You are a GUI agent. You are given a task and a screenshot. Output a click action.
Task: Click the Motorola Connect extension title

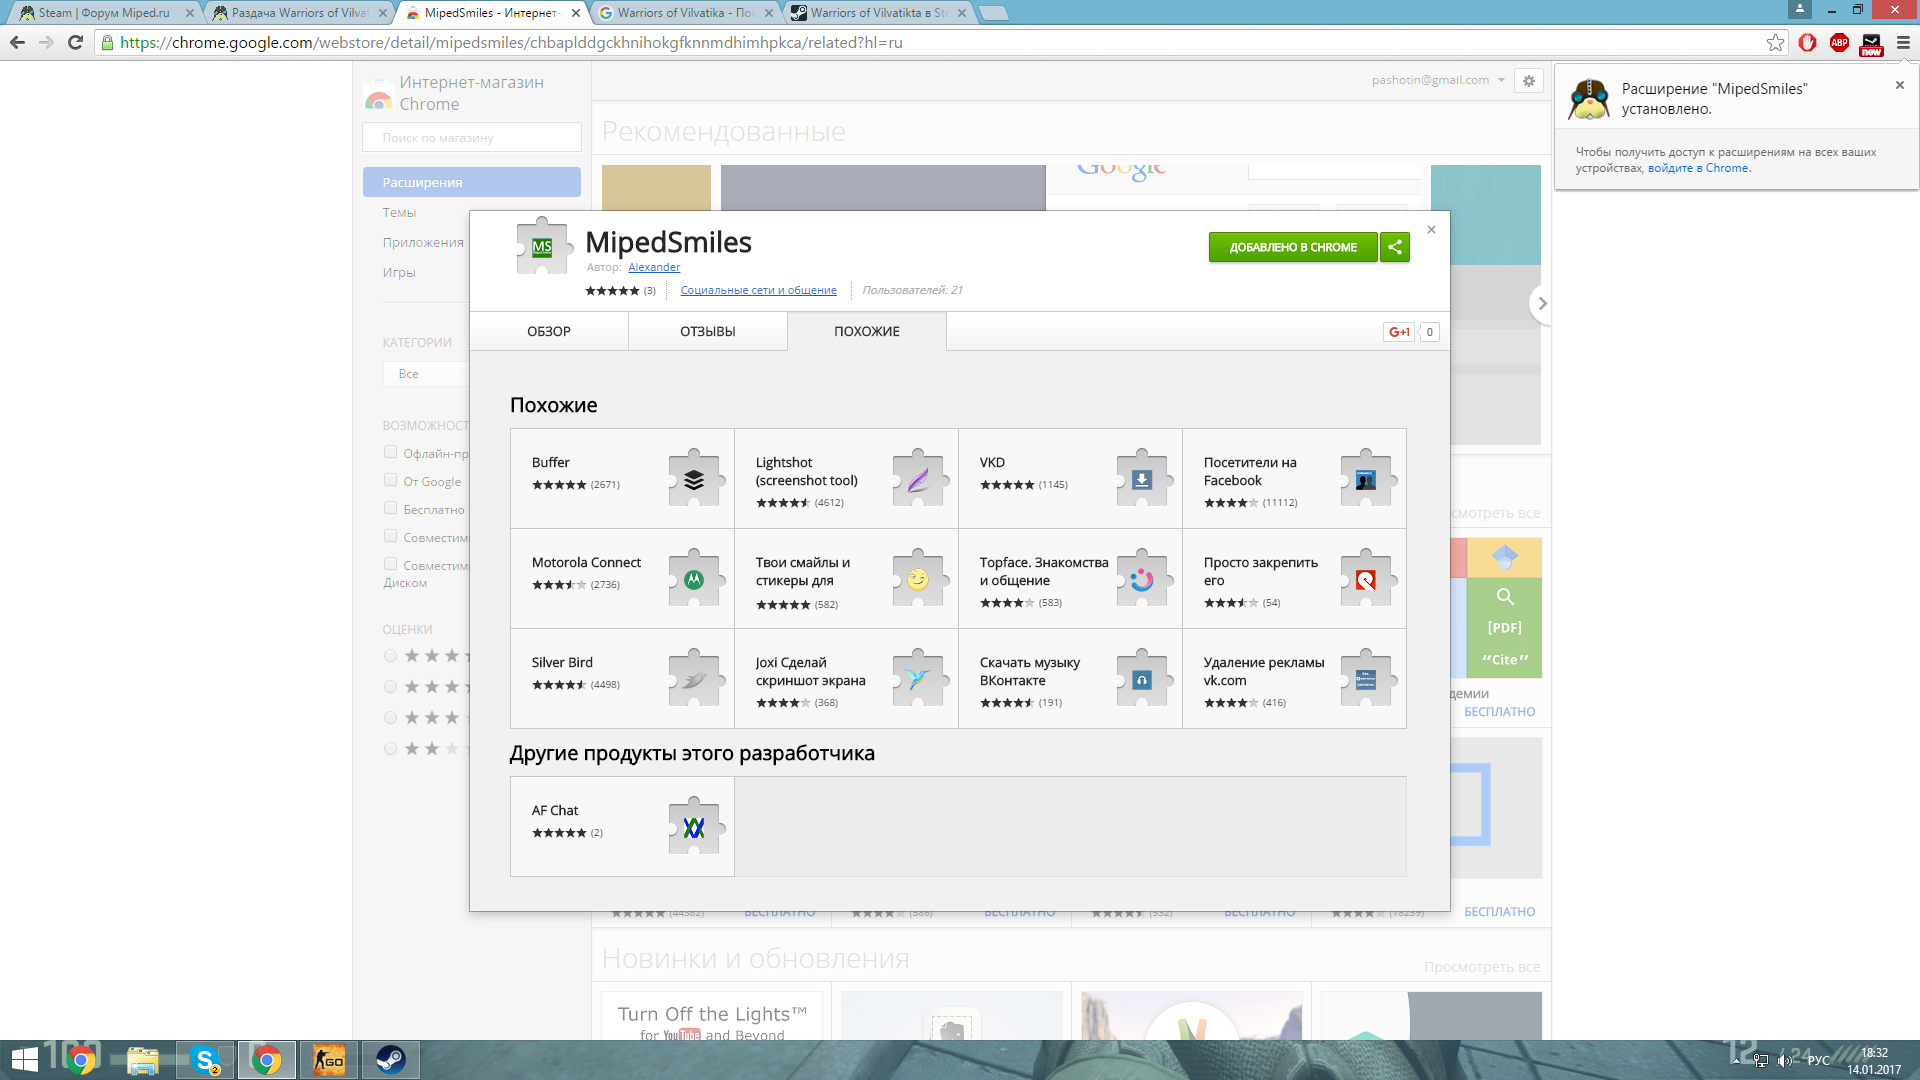[x=586, y=562]
